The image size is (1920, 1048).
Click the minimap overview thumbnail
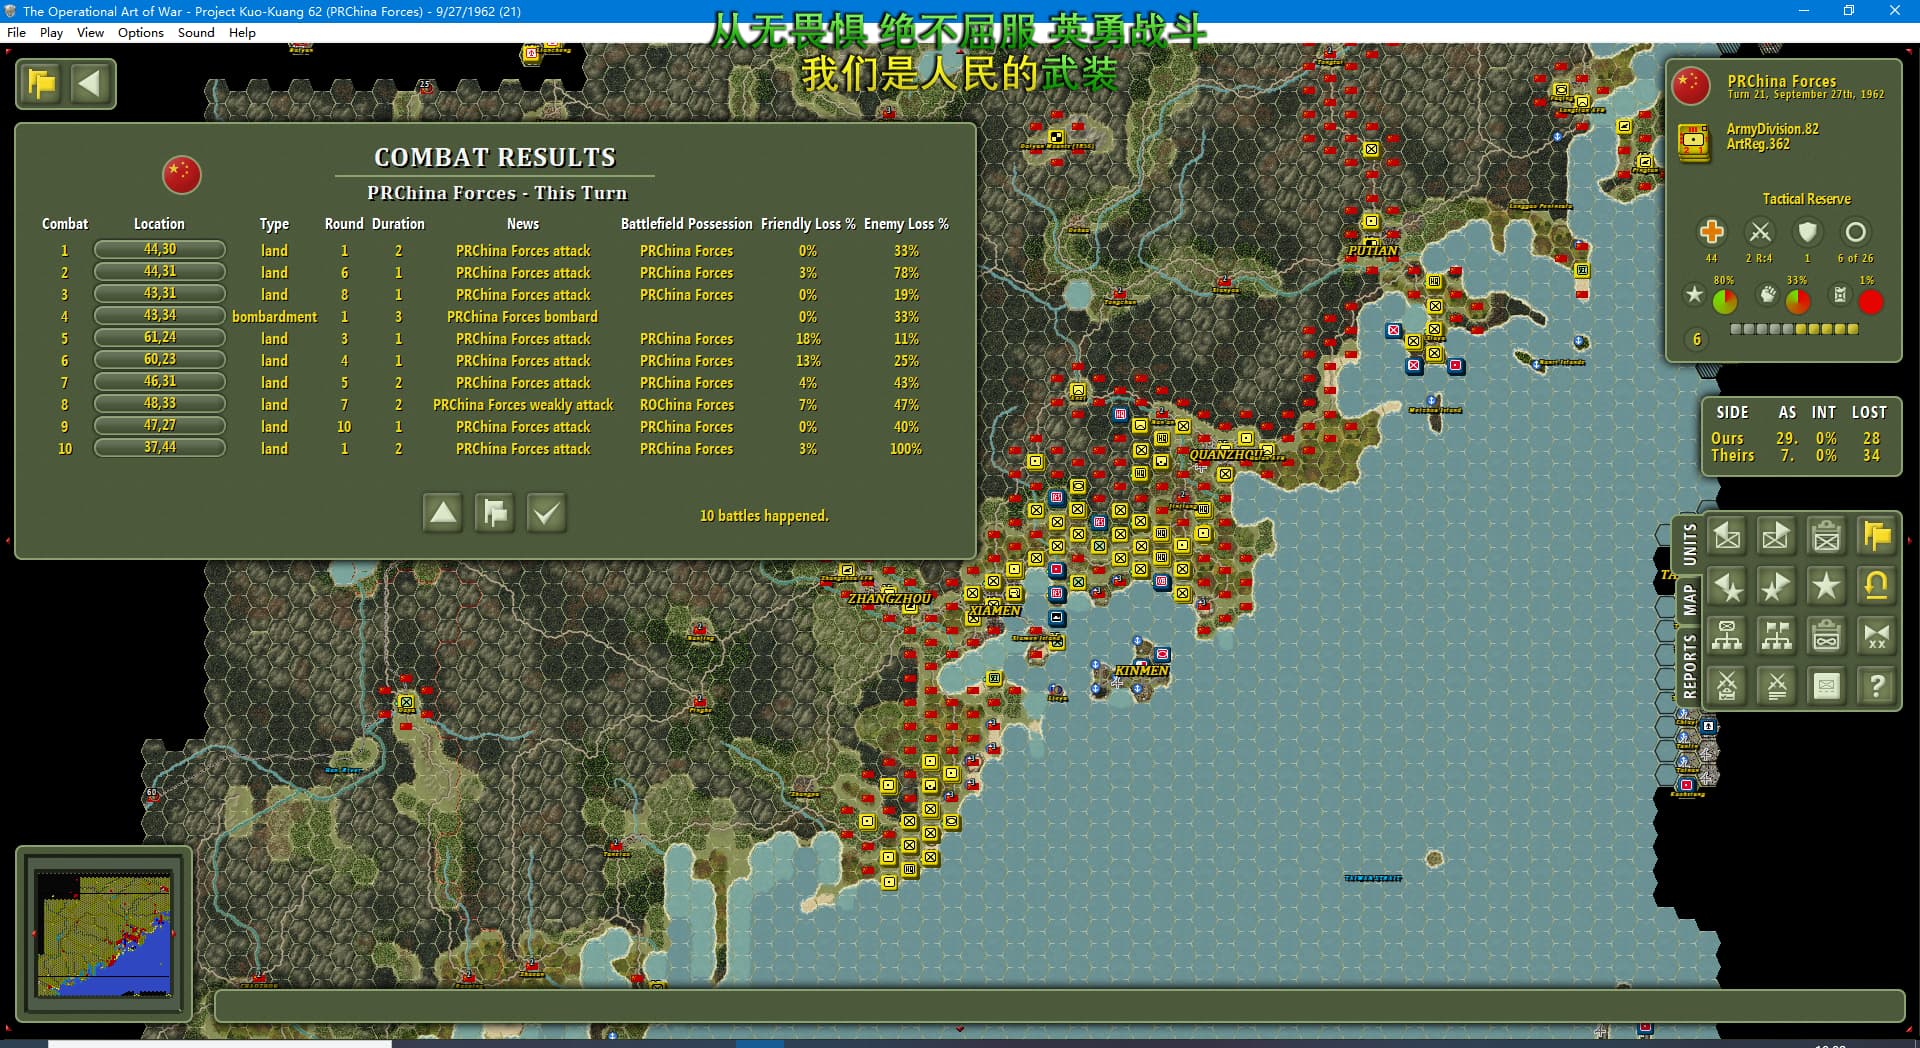pyautogui.click(x=104, y=933)
